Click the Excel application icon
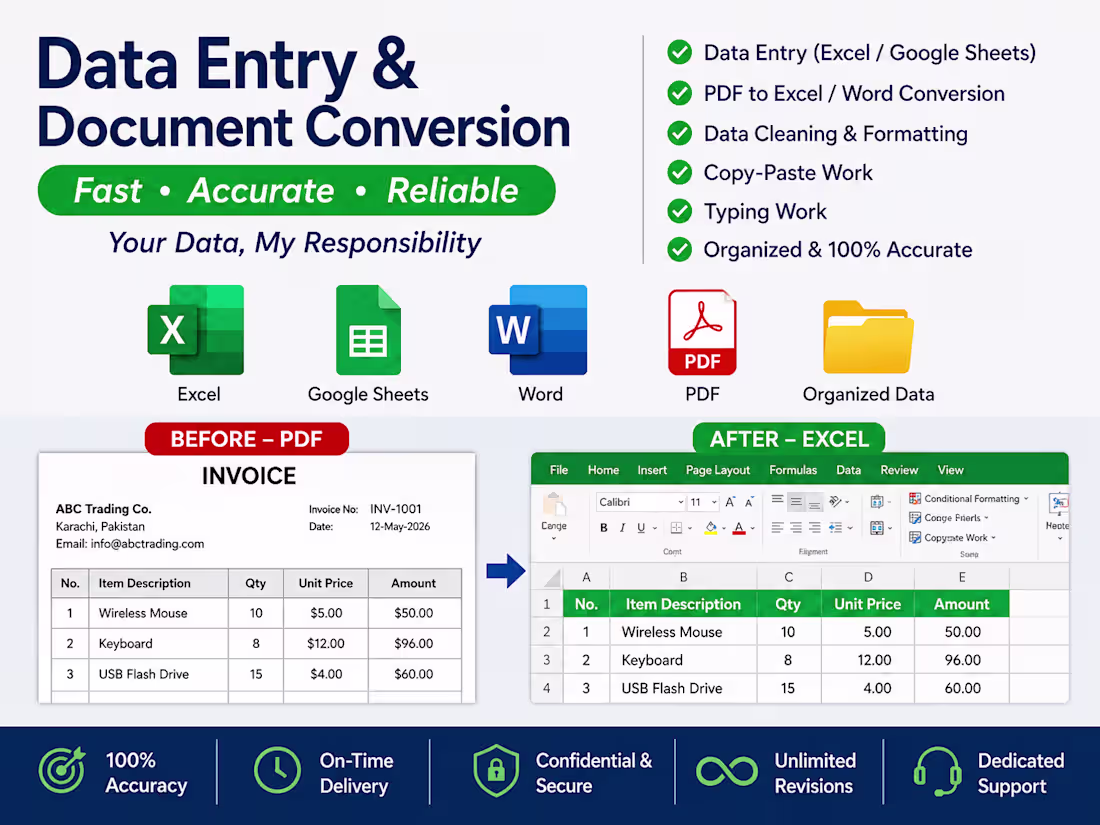1100x825 pixels. click(196, 330)
